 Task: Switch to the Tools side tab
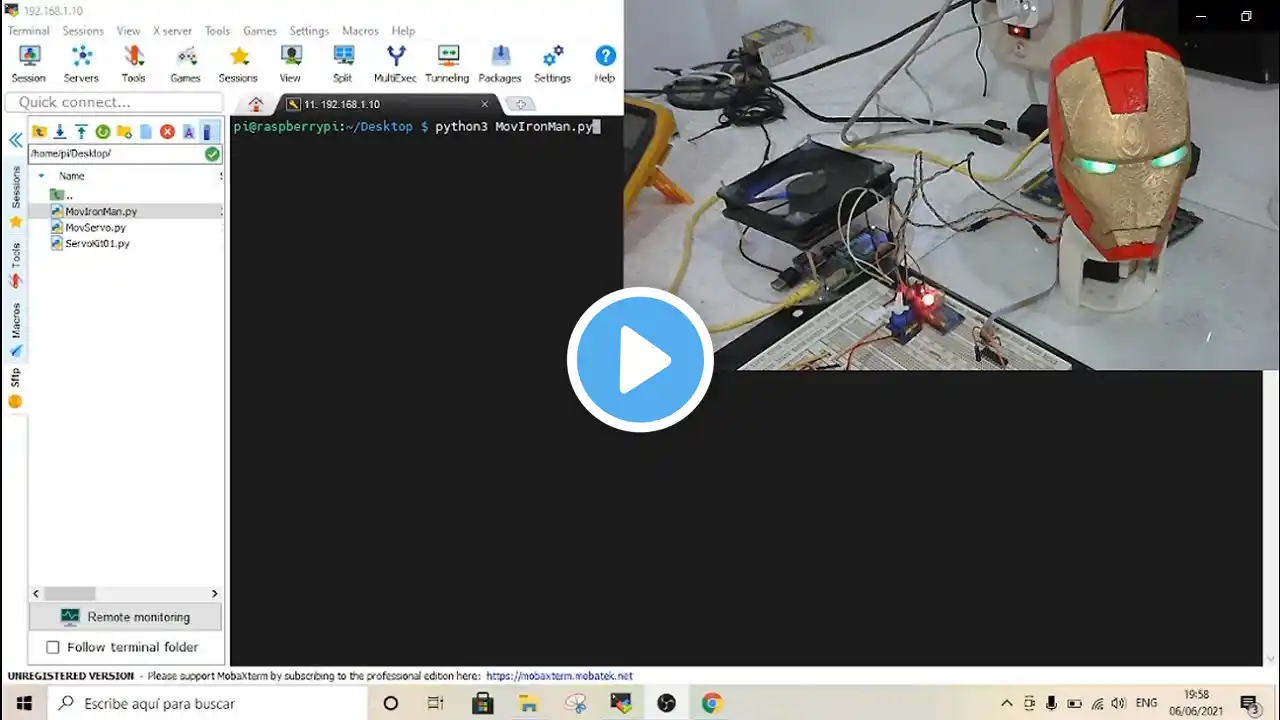15,264
